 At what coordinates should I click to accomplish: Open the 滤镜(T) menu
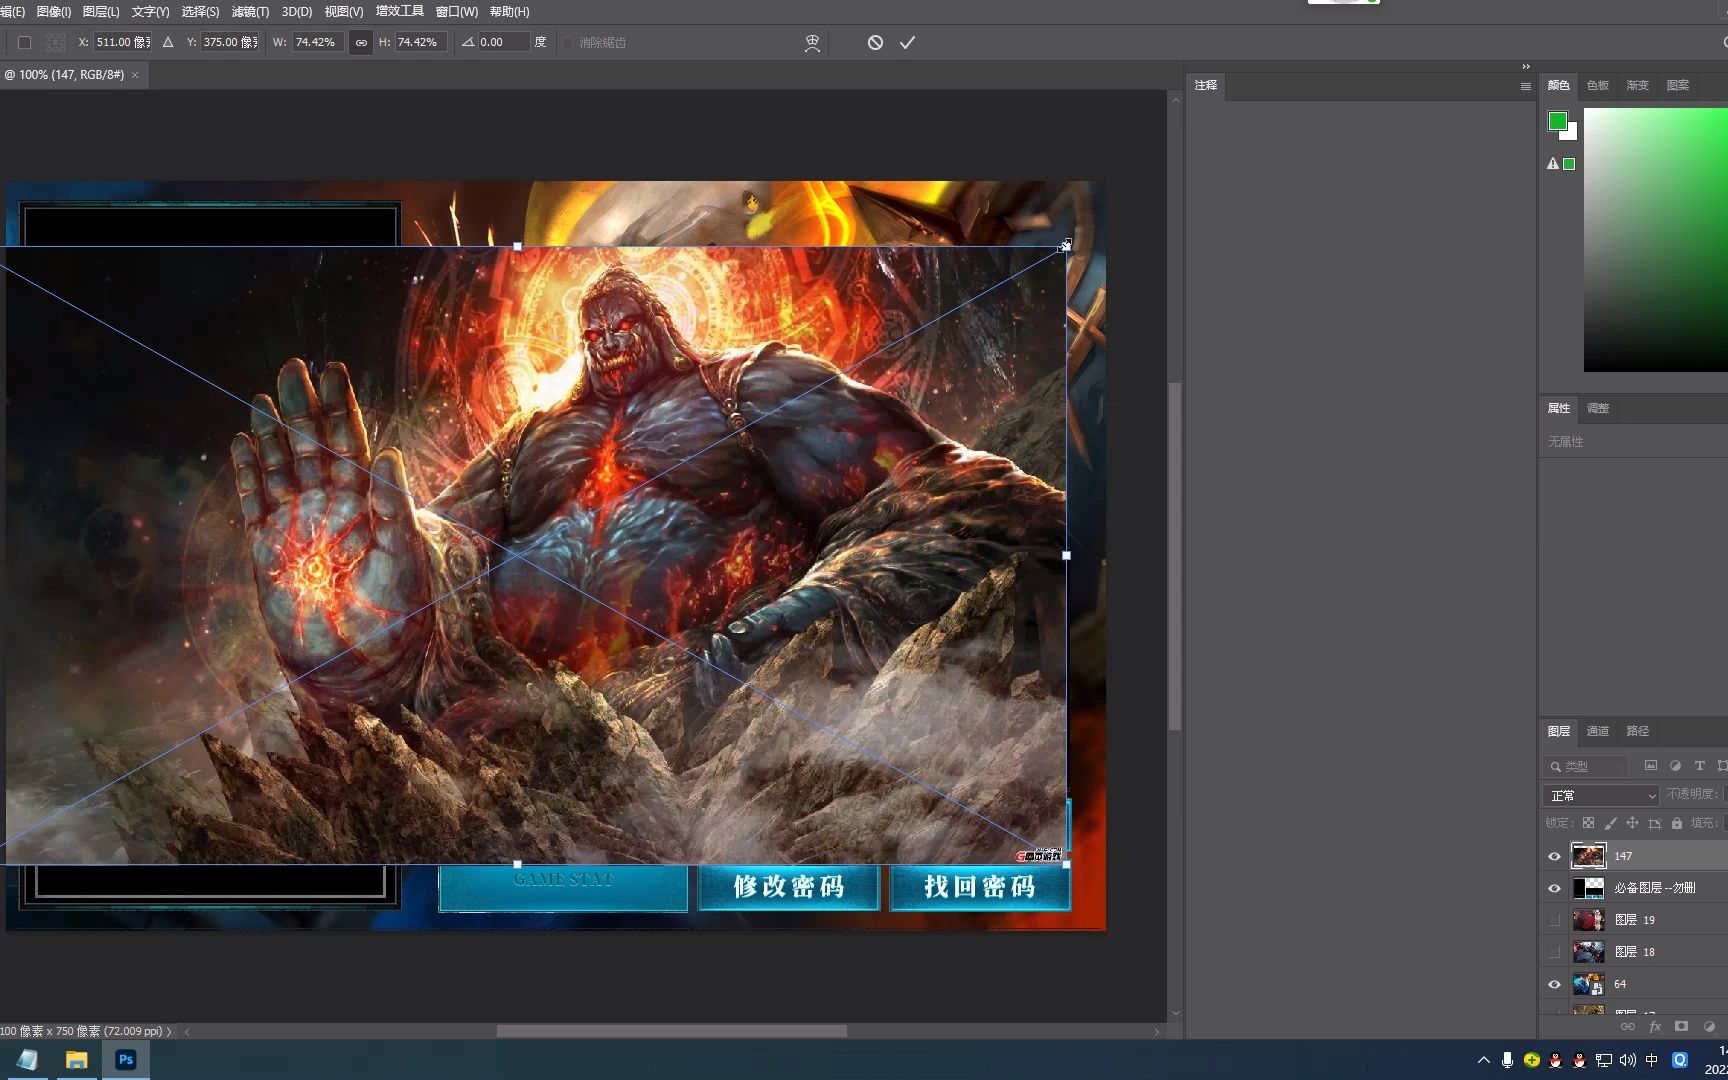(x=250, y=11)
